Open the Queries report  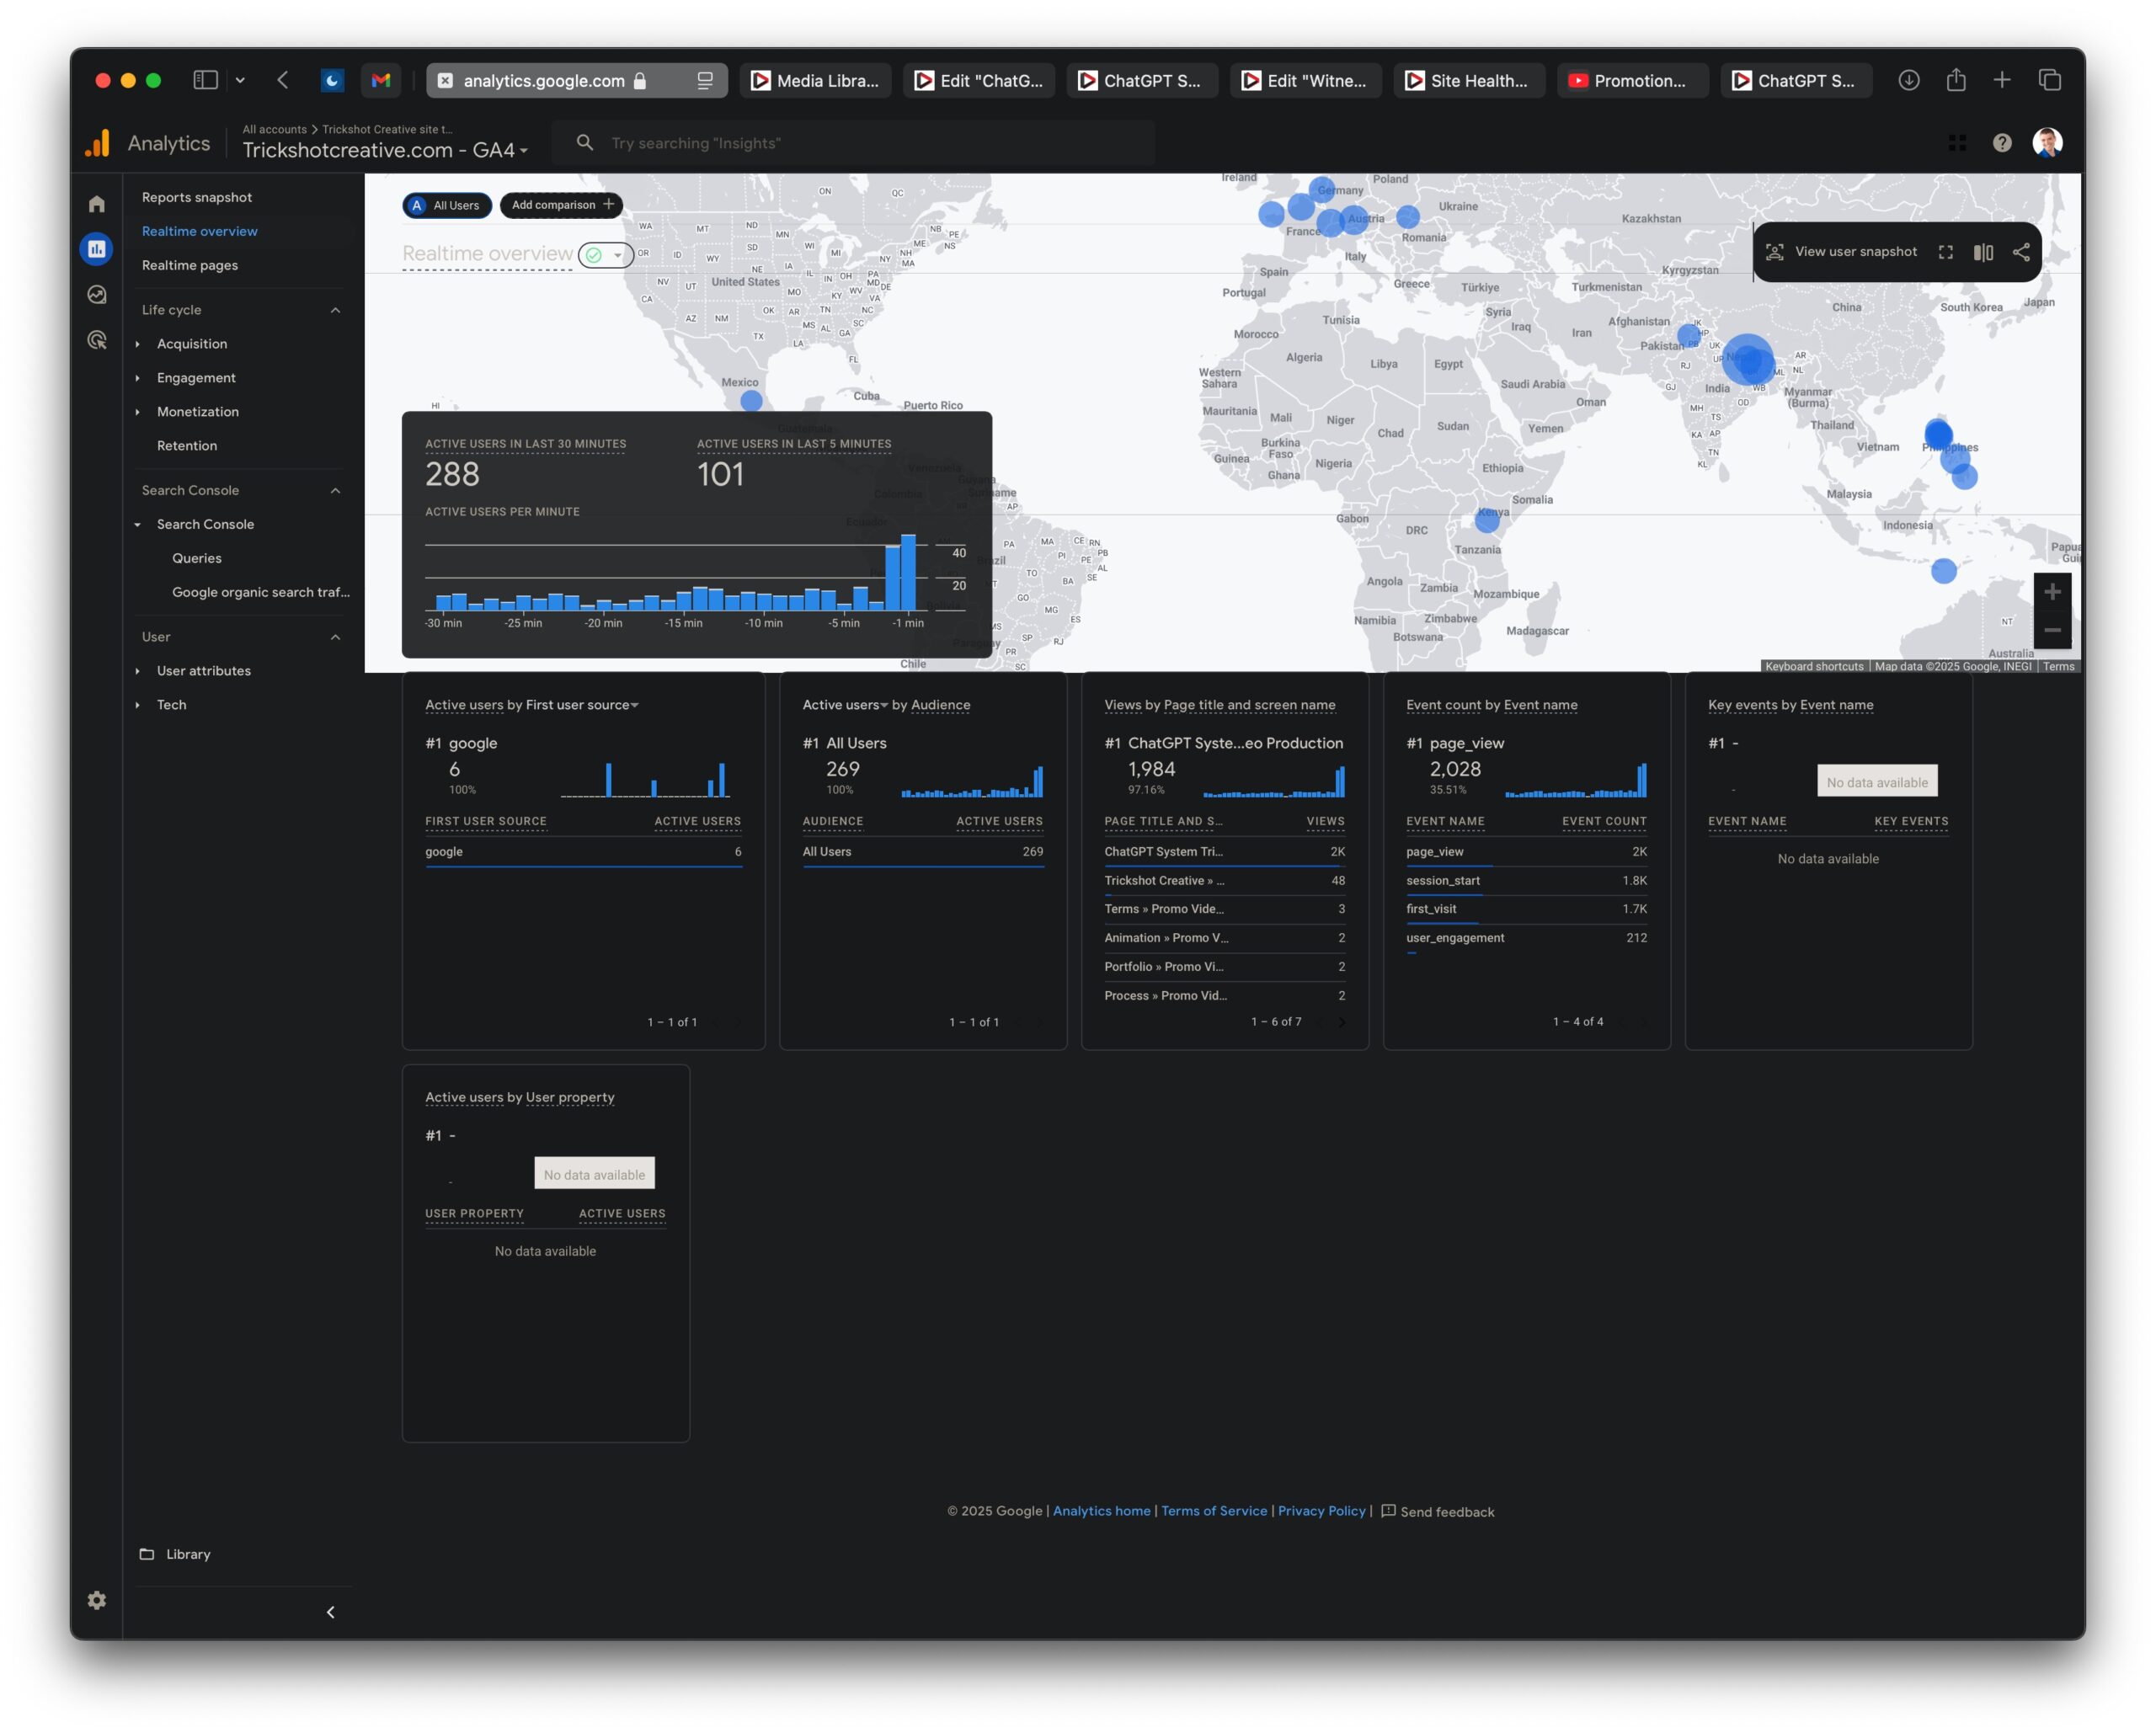197,558
